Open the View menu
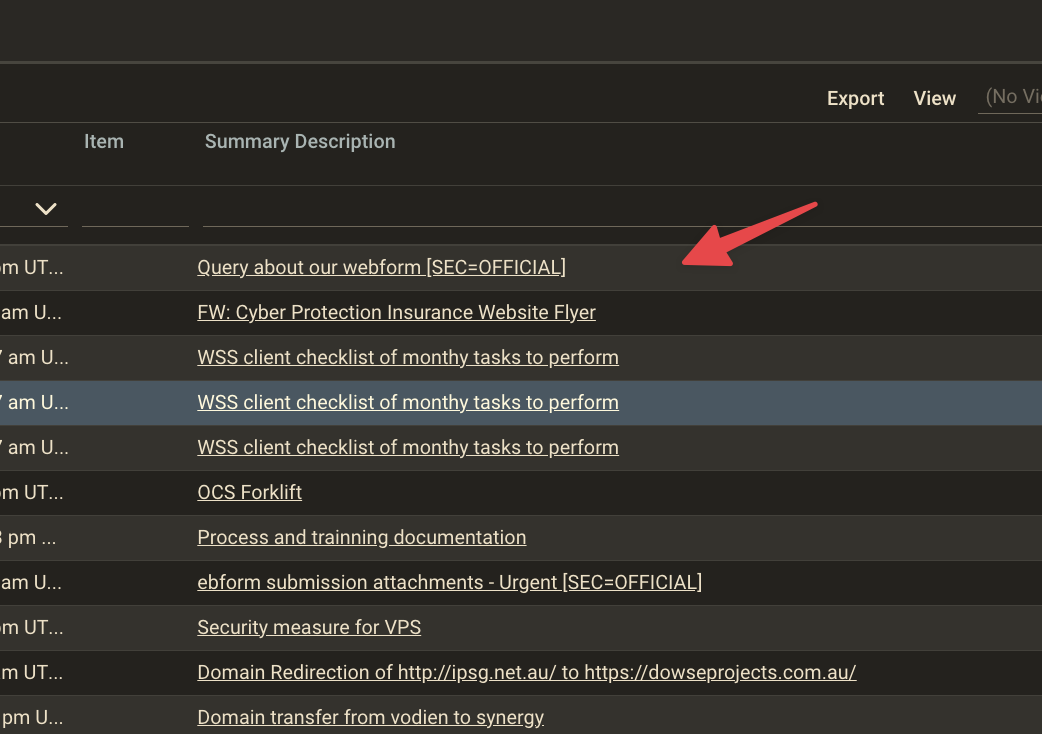 [934, 98]
